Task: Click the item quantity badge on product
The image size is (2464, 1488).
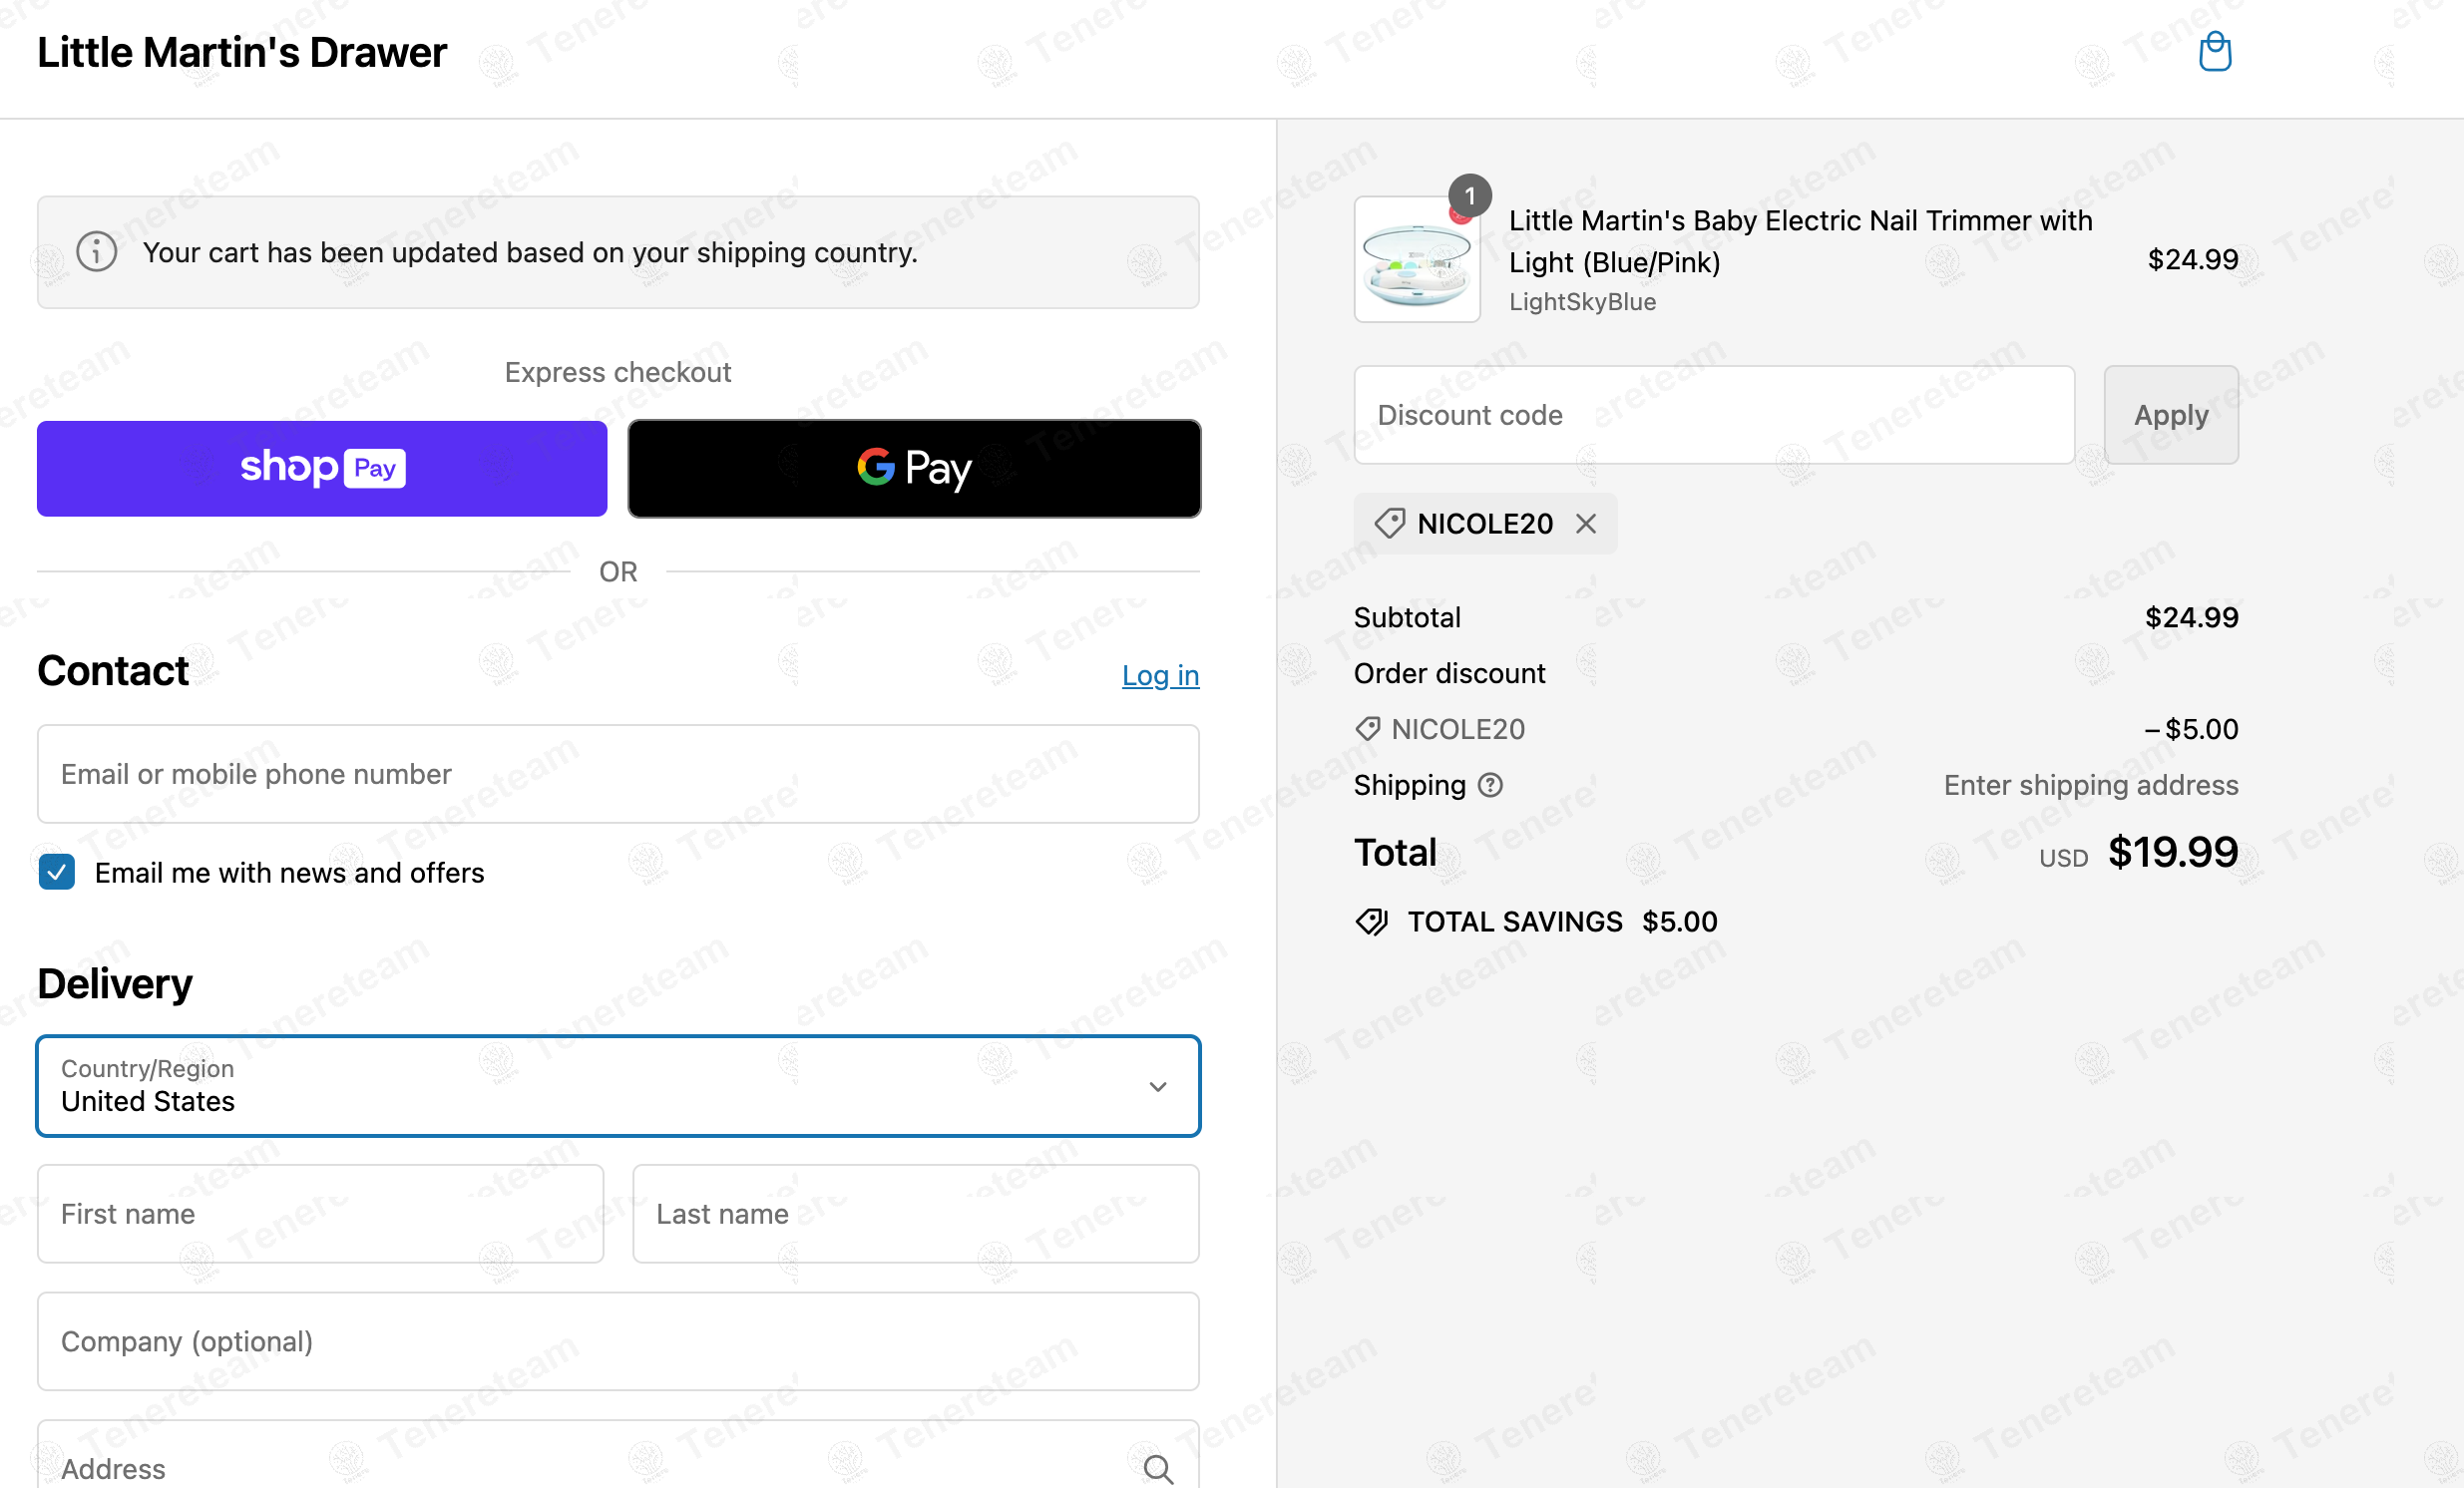Action: click(x=1470, y=196)
